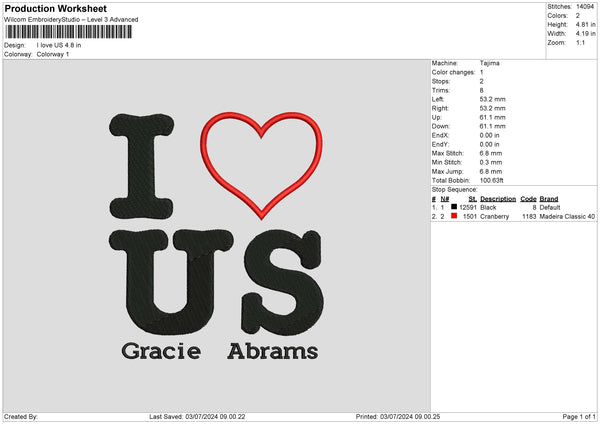Click the Machine value Tajima
The width and height of the screenshot is (600, 424).
click(489, 63)
